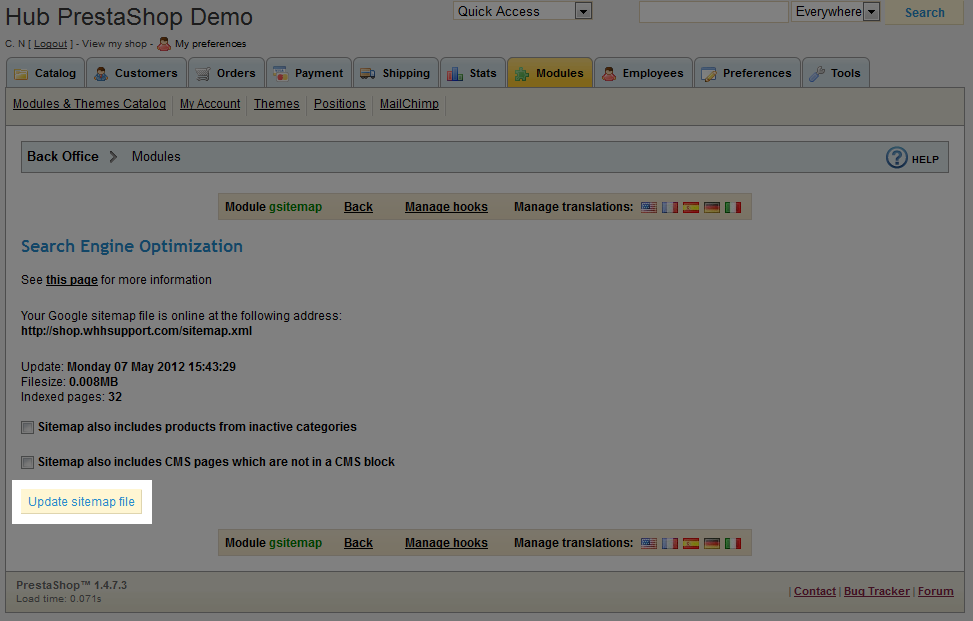The width and height of the screenshot is (973, 621).
Task: Enable products from inactive categories checkbox
Action: (x=27, y=428)
